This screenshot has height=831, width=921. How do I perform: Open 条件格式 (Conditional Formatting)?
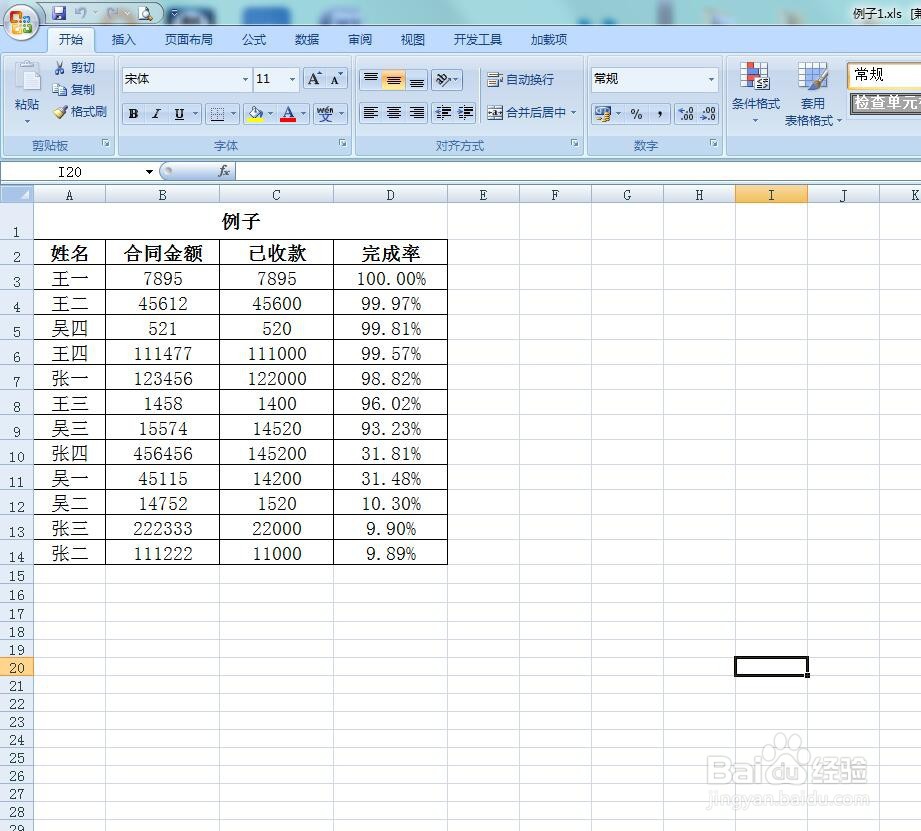[x=755, y=90]
